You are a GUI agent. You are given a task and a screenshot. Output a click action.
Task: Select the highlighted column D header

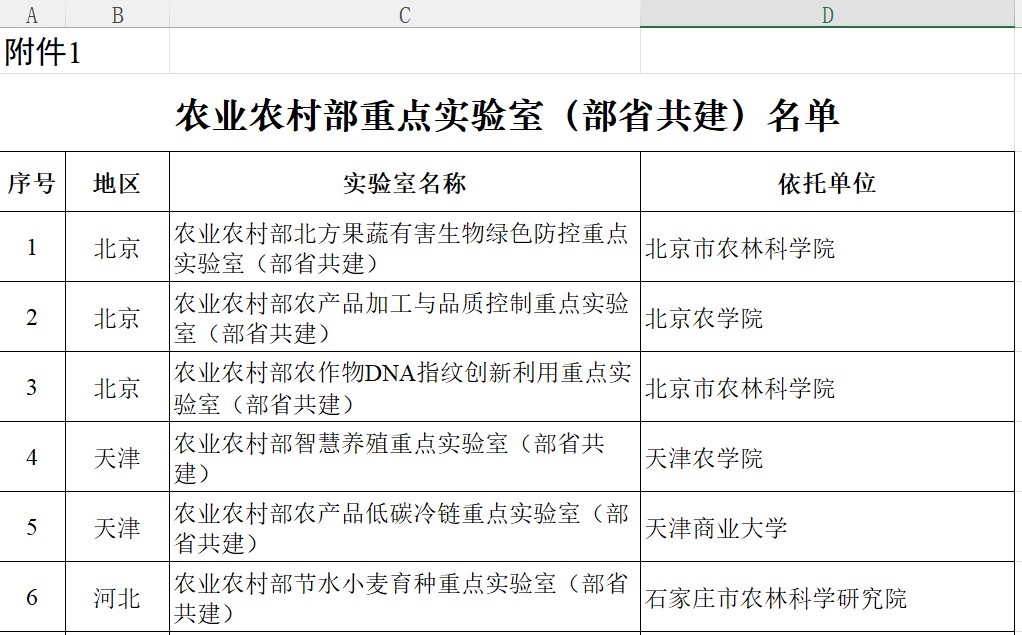click(827, 15)
